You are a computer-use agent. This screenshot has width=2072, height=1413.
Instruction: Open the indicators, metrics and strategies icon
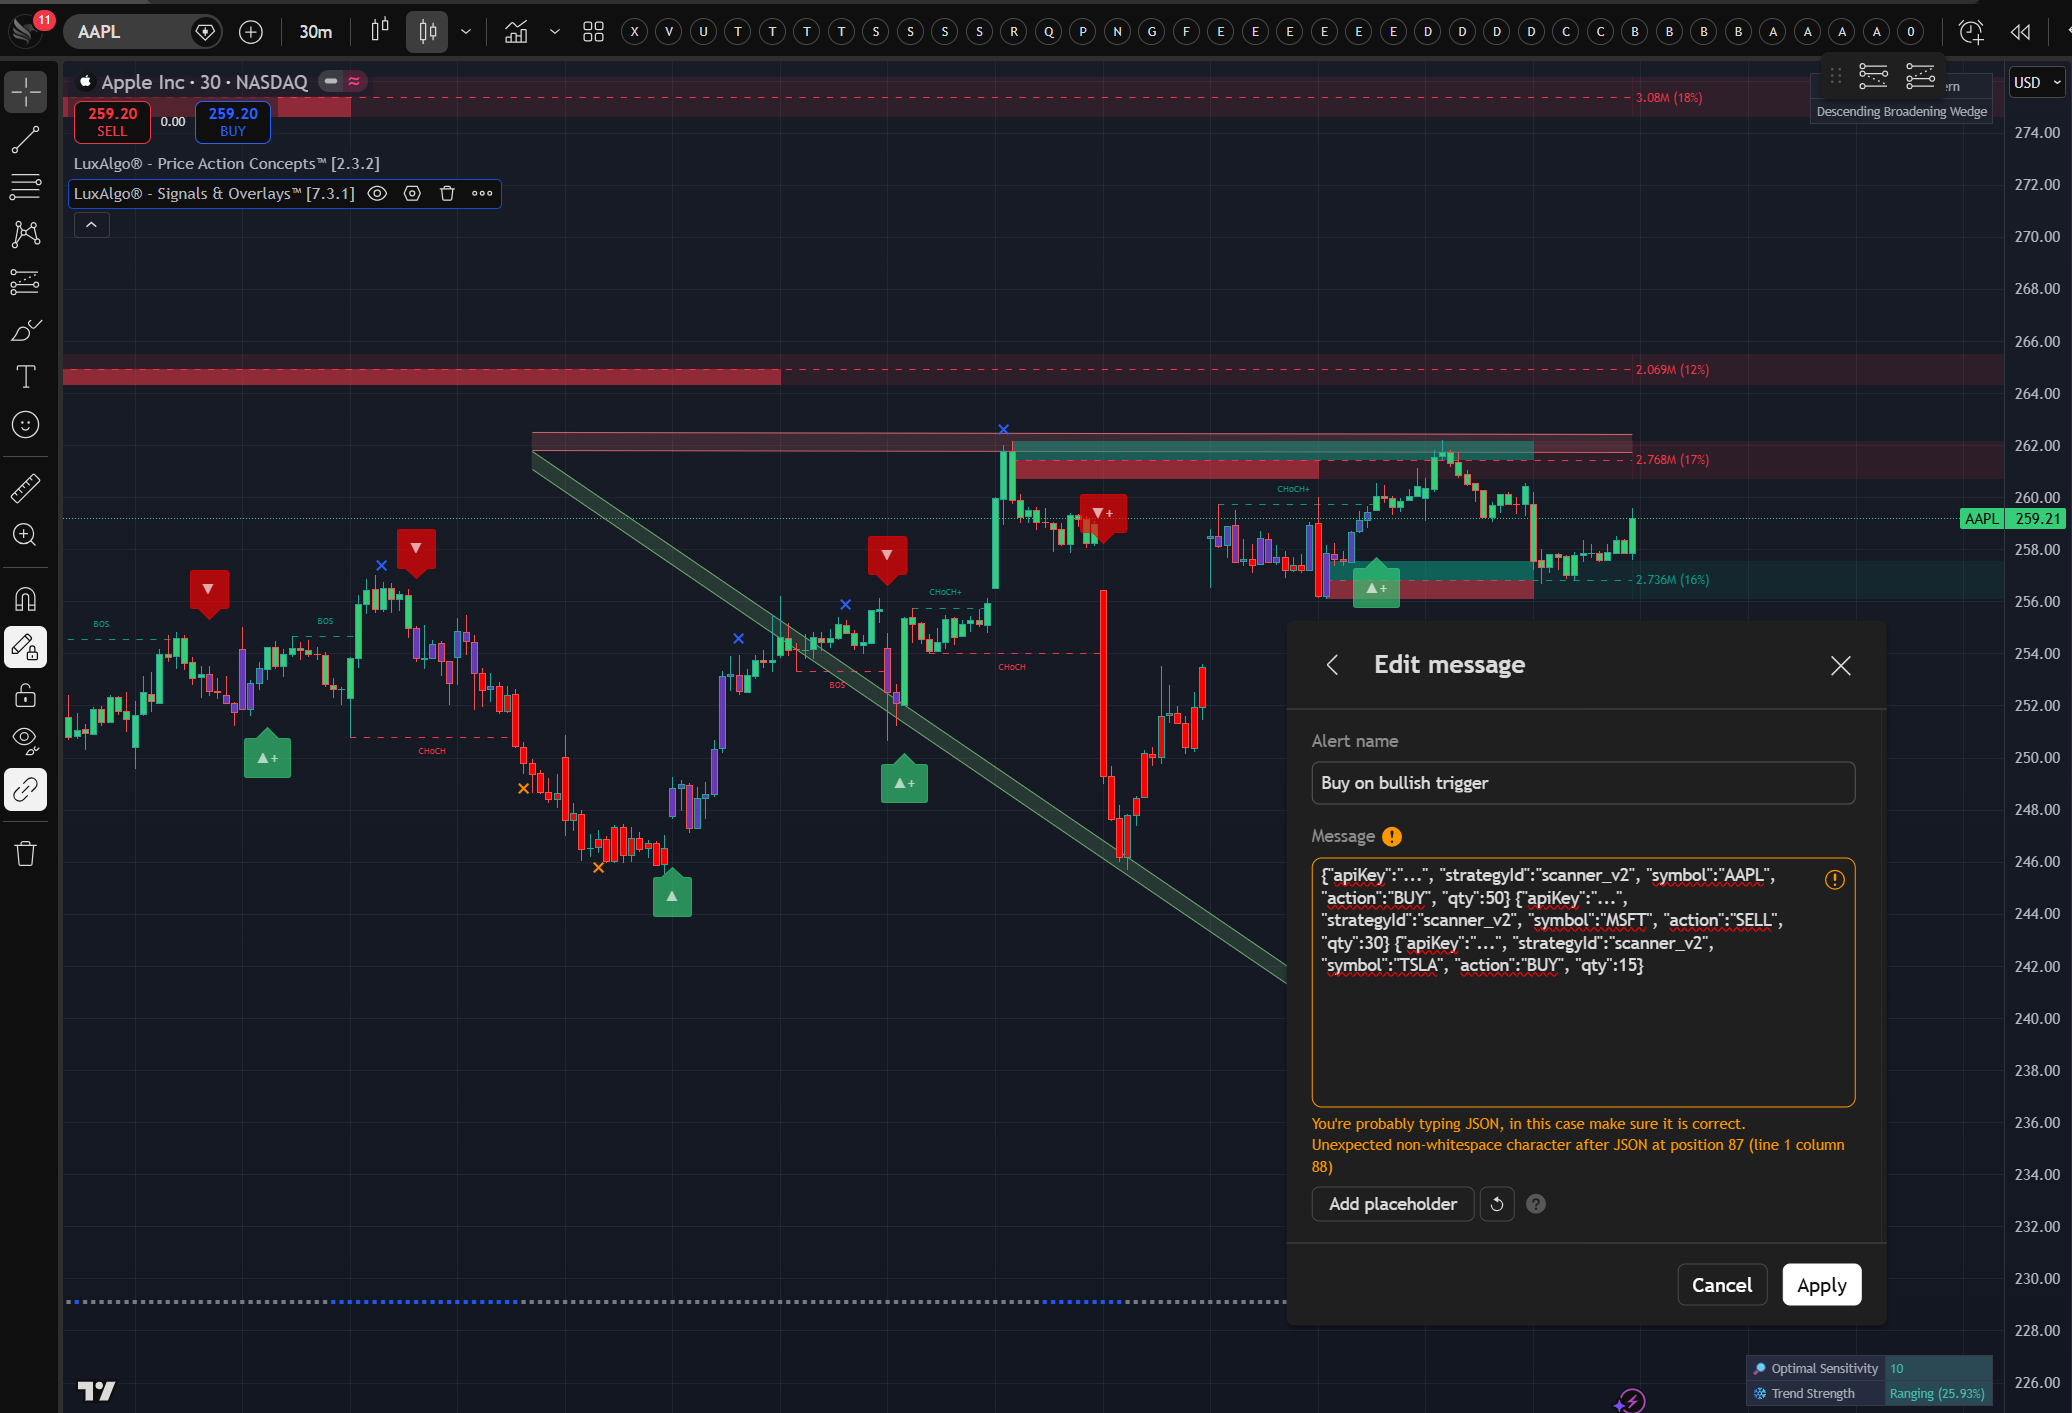tap(516, 32)
